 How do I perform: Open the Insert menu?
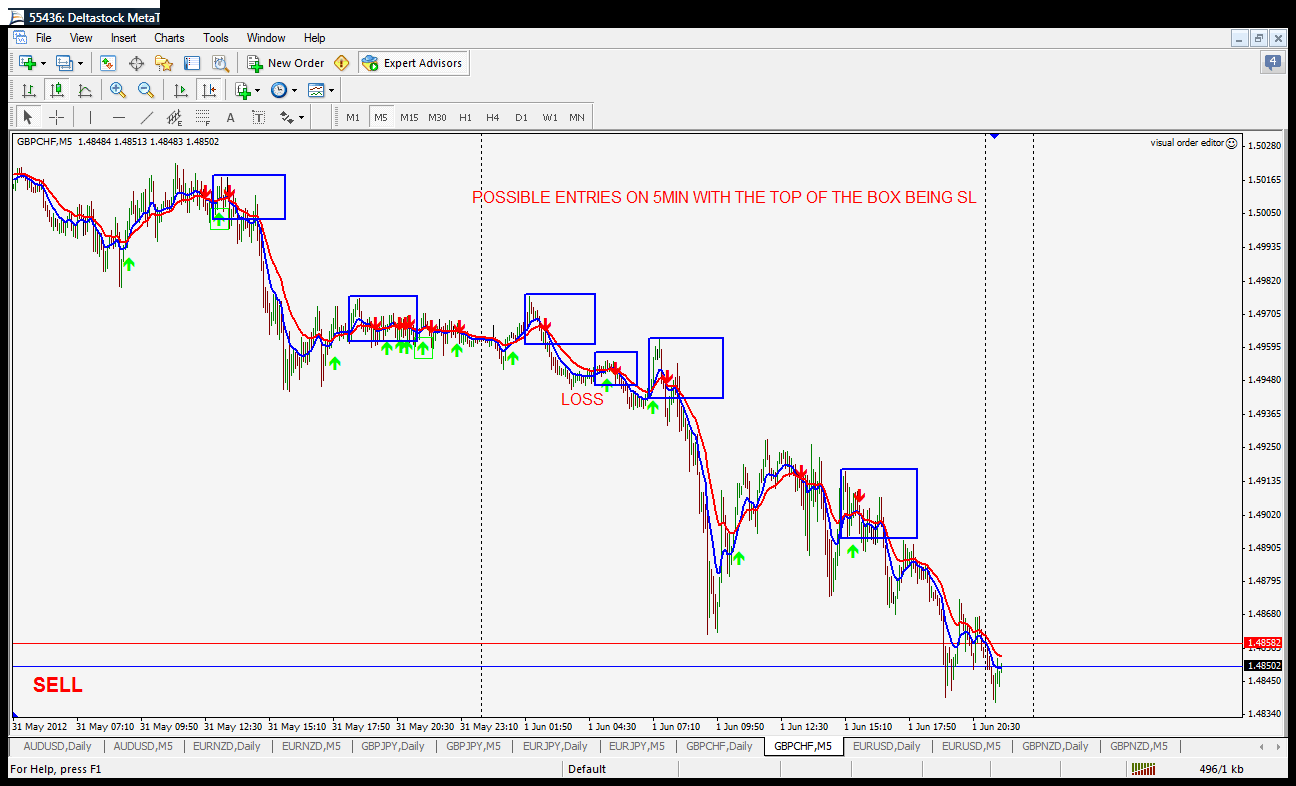point(124,38)
